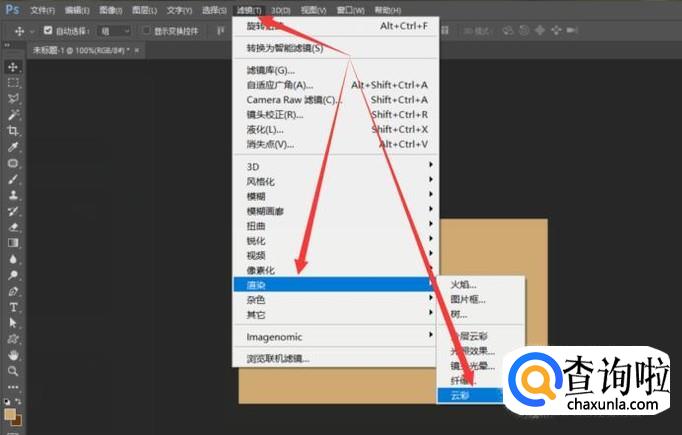Open the auto-select 组 dropdown
This screenshot has width=682, height=435.
click(x=115, y=31)
